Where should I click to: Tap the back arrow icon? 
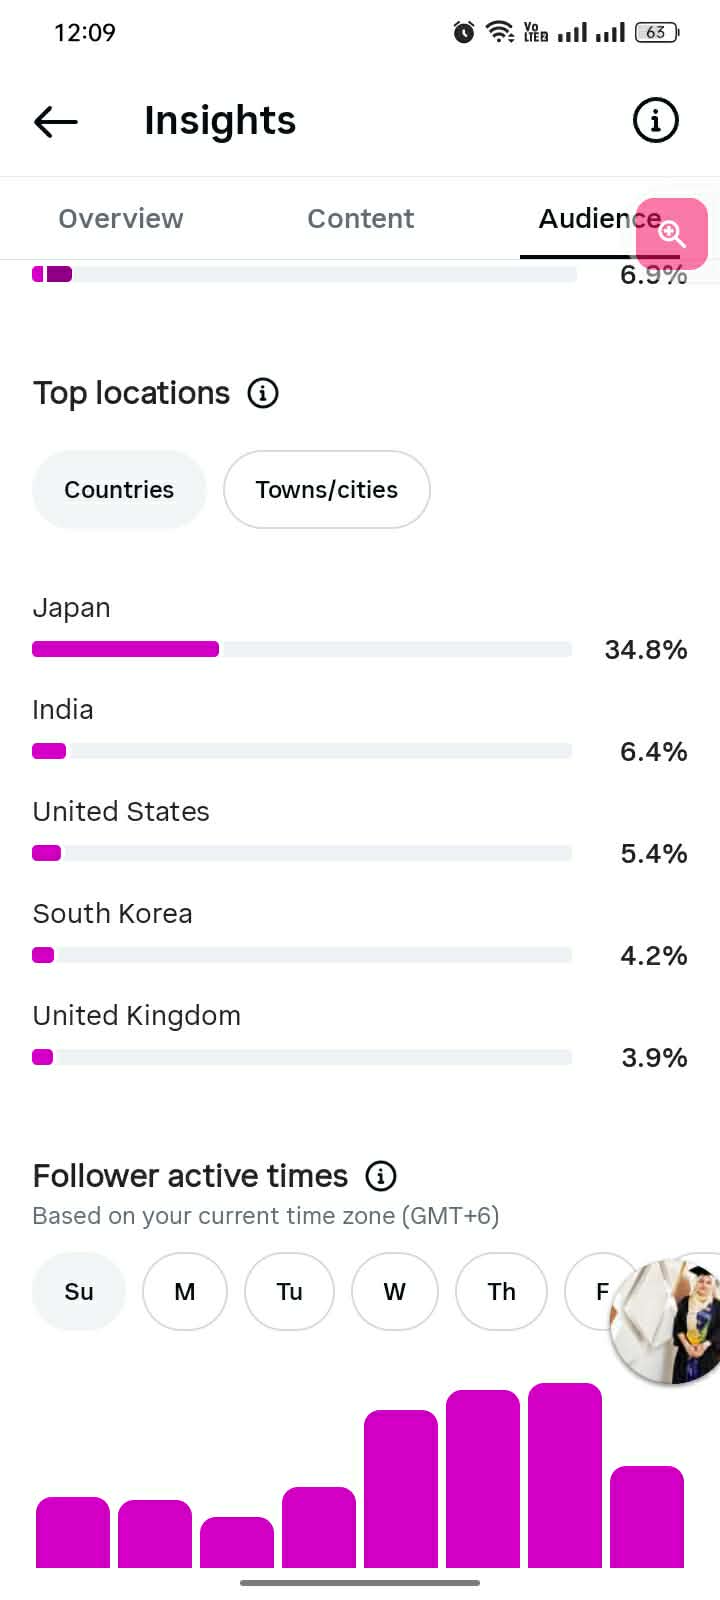point(56,121)
